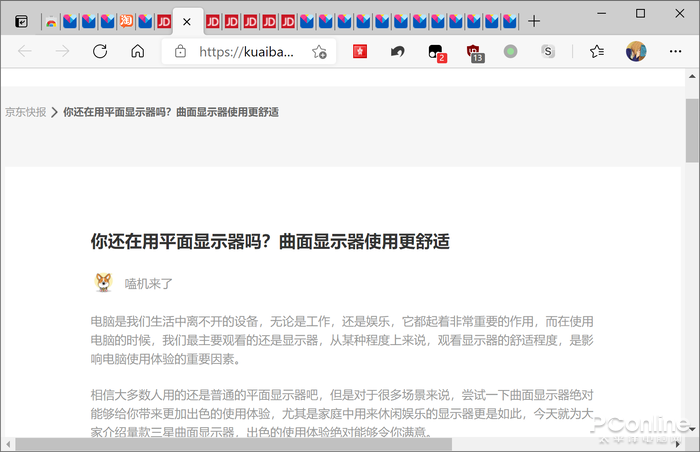Go back to the previous page
The image size is (700, 452).
[x=25, y=51]
